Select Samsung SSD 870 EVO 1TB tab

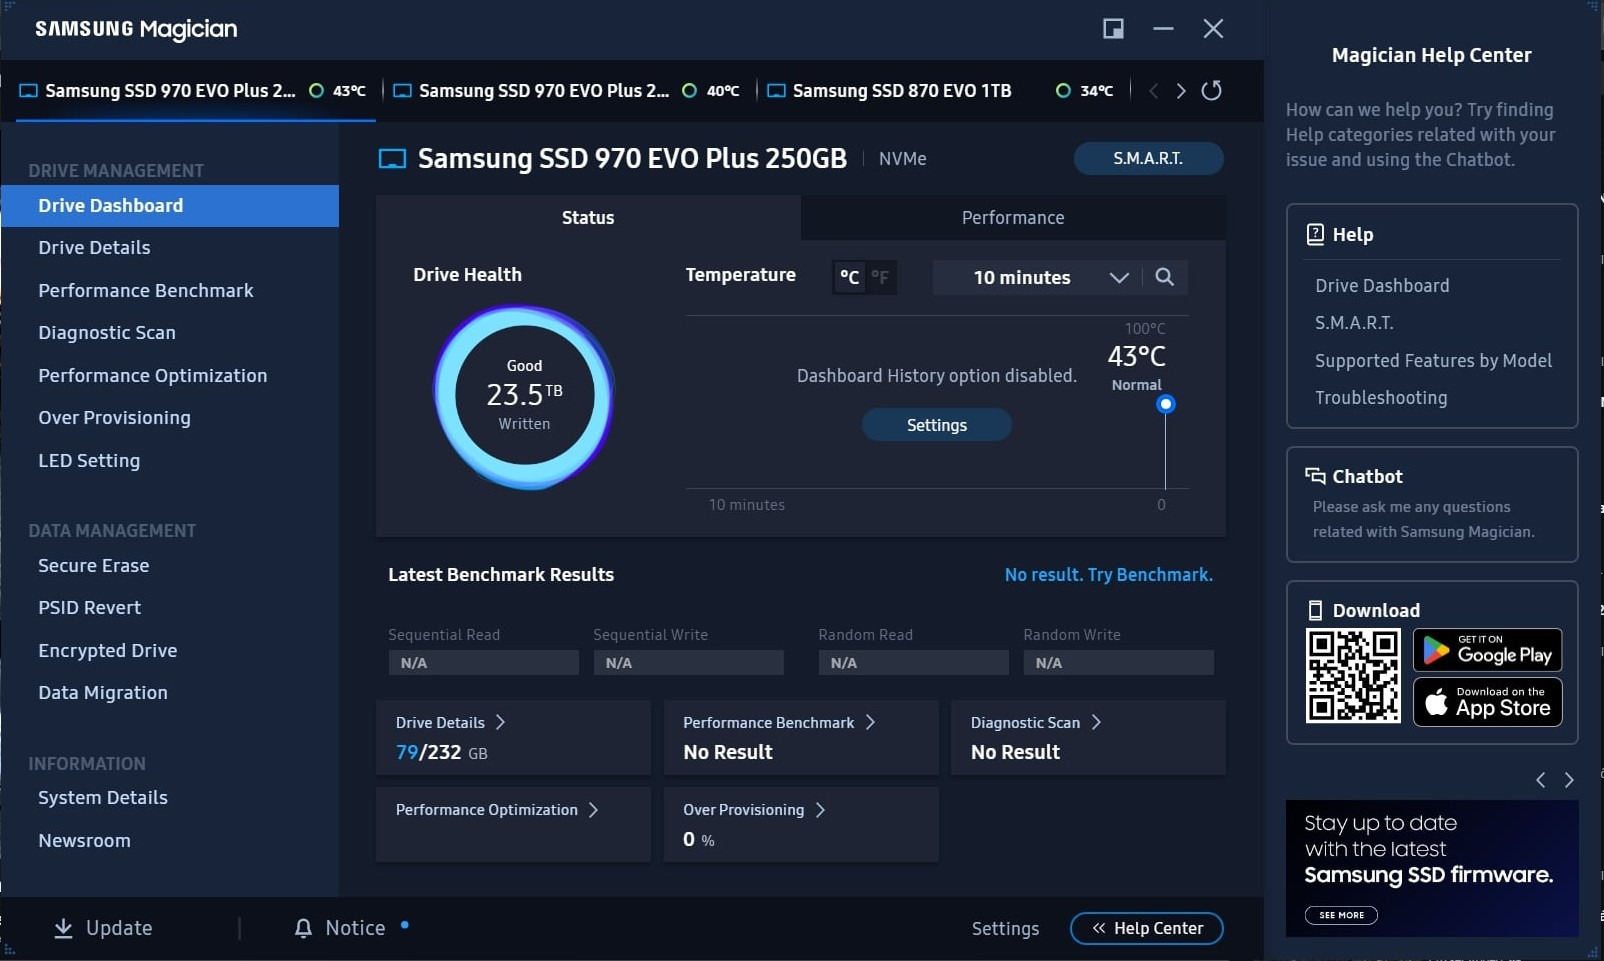[941, 91]
